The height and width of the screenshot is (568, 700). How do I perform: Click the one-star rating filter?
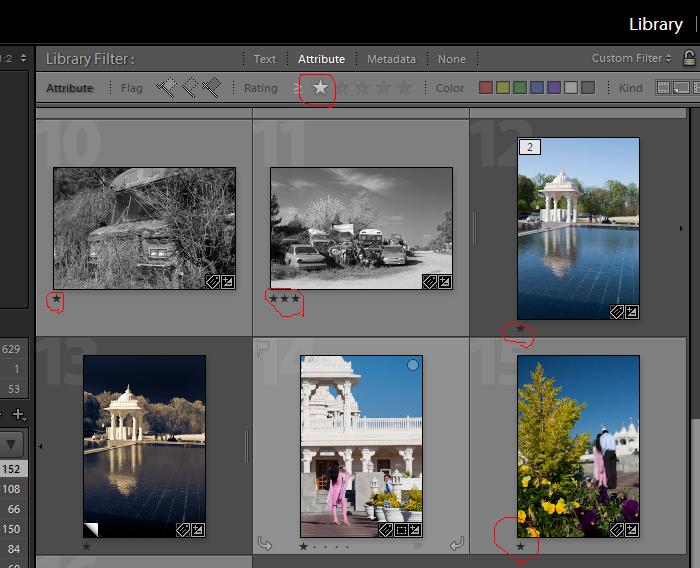point(320,88)
